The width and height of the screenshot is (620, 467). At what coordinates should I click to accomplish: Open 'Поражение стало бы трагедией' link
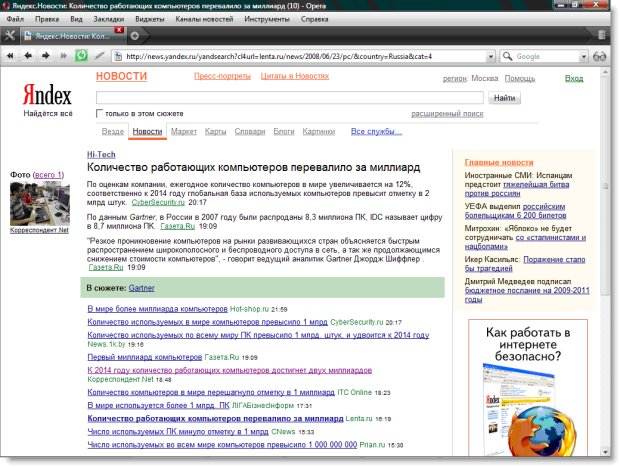525,264
